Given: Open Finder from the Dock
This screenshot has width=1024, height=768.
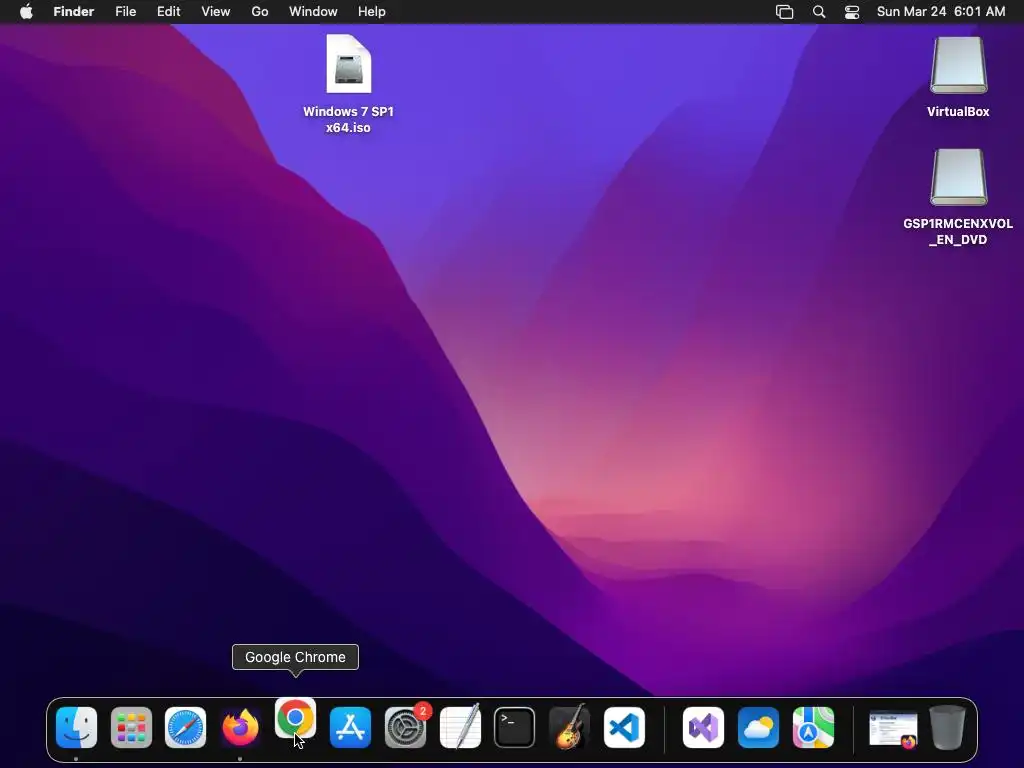Looking at the screenshot, I should [76, 728].
